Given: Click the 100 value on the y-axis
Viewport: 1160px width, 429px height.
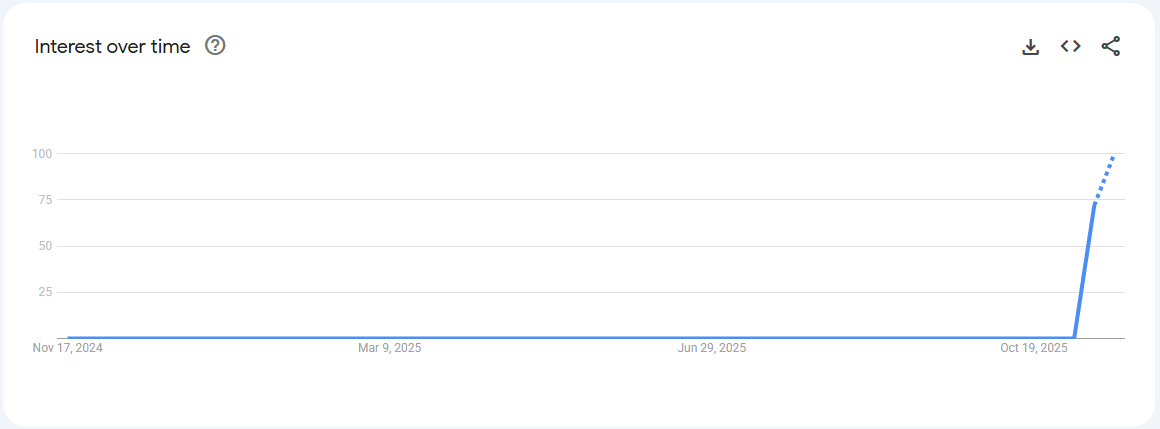Looking at the screenshot, I should coord(41,153).
